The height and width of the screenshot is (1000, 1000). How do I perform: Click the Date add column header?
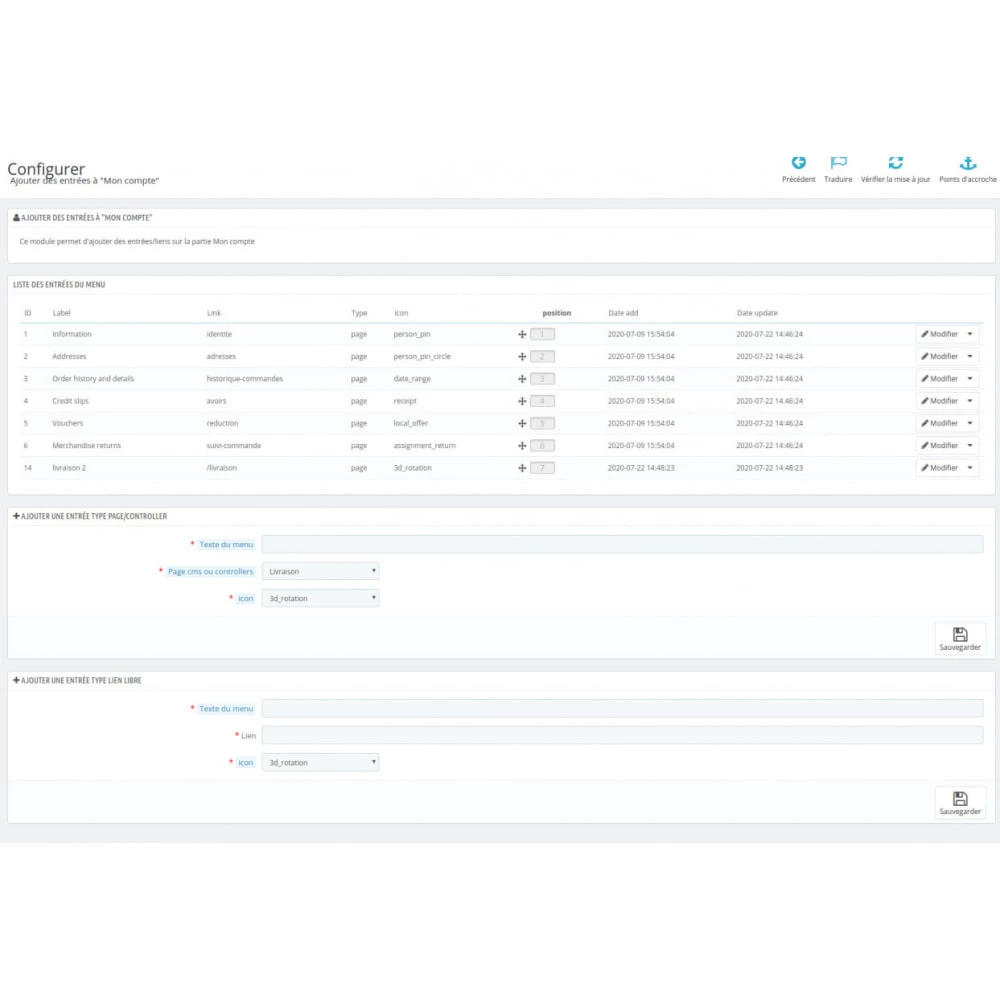pos(623,313)
